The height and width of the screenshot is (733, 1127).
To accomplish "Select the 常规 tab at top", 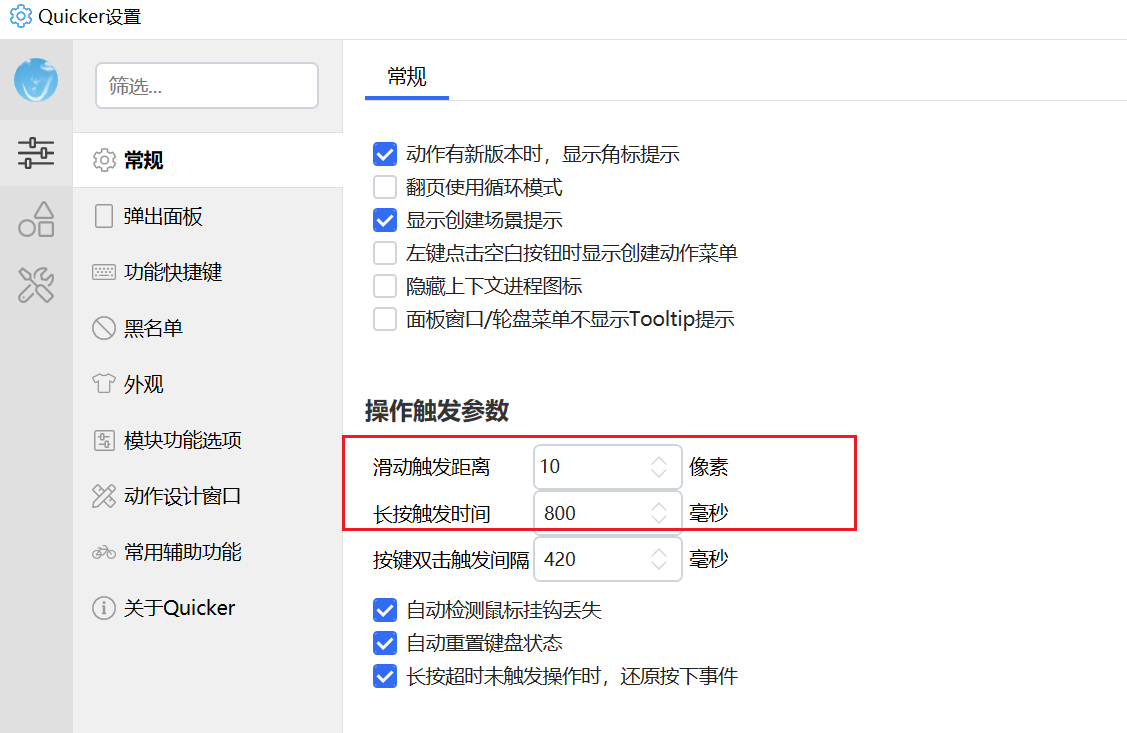I will click(x=407, y=76).
